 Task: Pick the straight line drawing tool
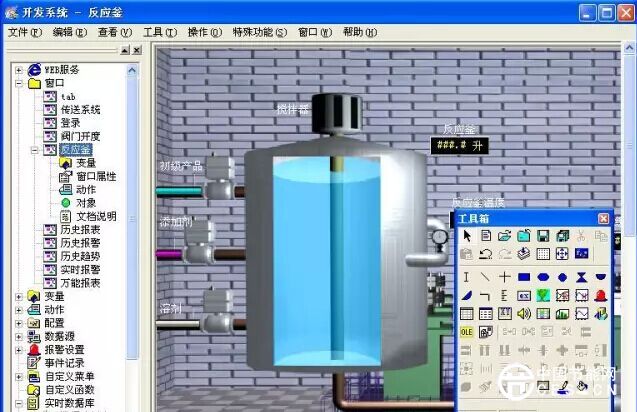coord(485,277)
